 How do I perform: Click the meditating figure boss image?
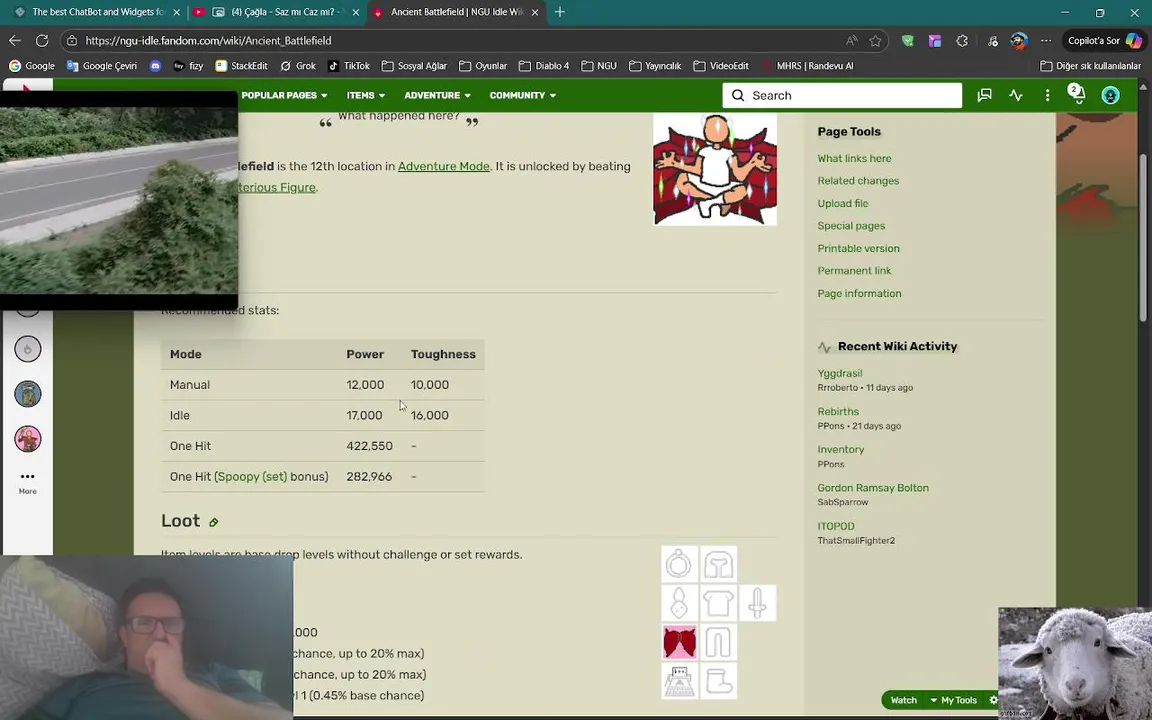pyautogui.click(x=715, y=168)
